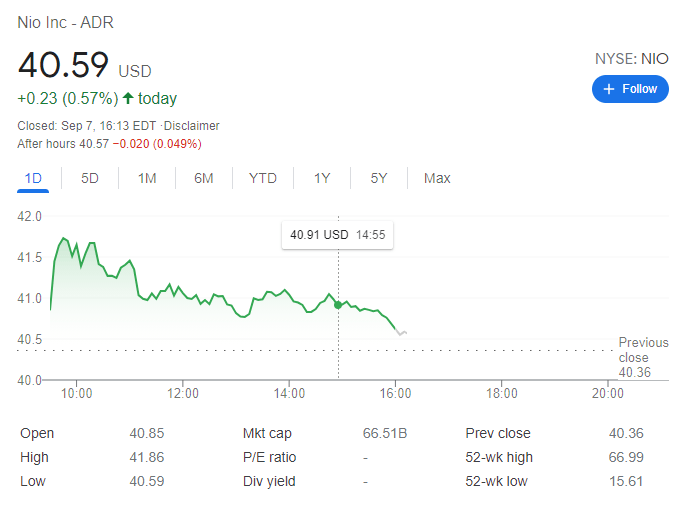Click the Mkt cap value 66.51B

[384, 433]
